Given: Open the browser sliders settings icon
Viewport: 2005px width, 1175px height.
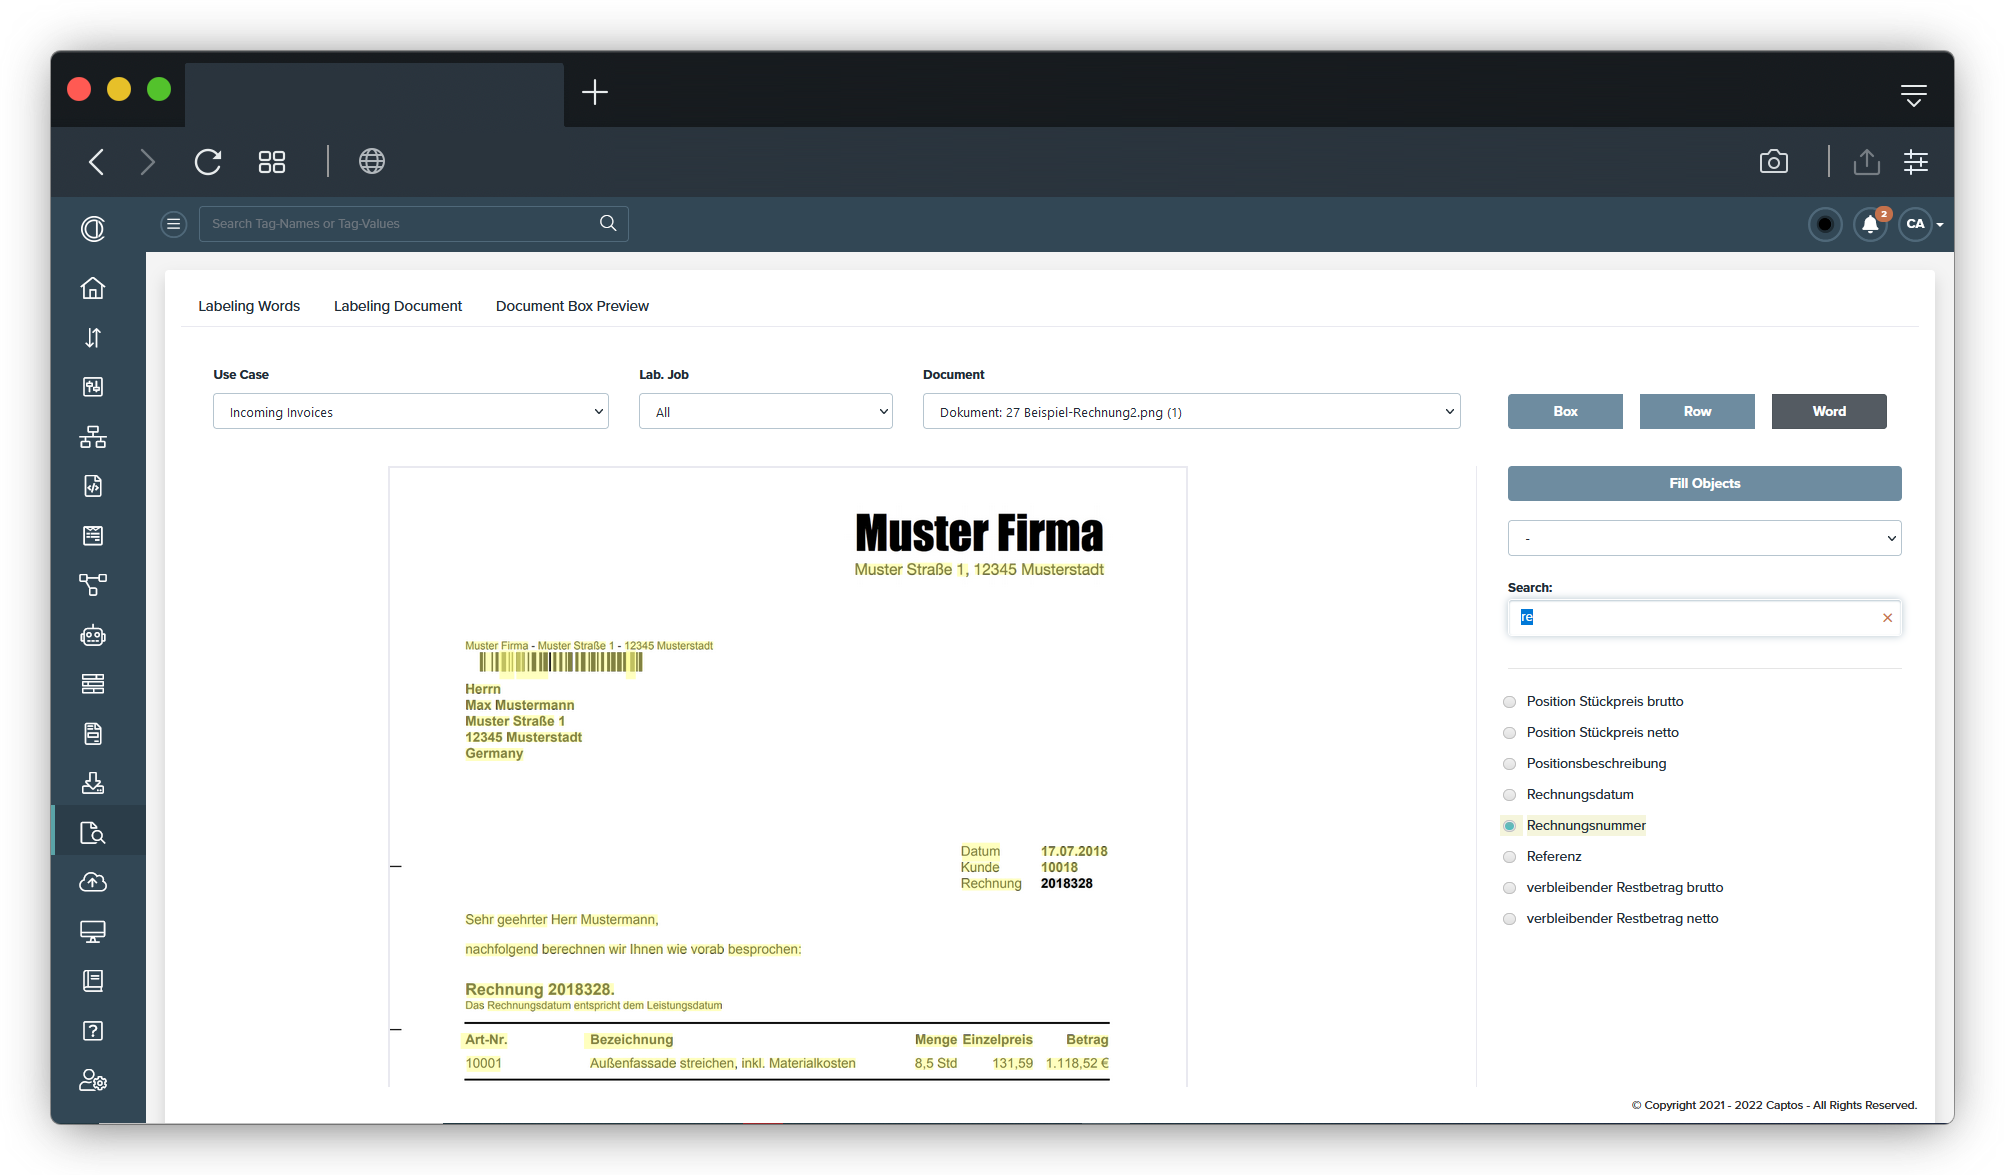Looking at the screenshot, I should pyautogui.click(x=1916, y=162).
